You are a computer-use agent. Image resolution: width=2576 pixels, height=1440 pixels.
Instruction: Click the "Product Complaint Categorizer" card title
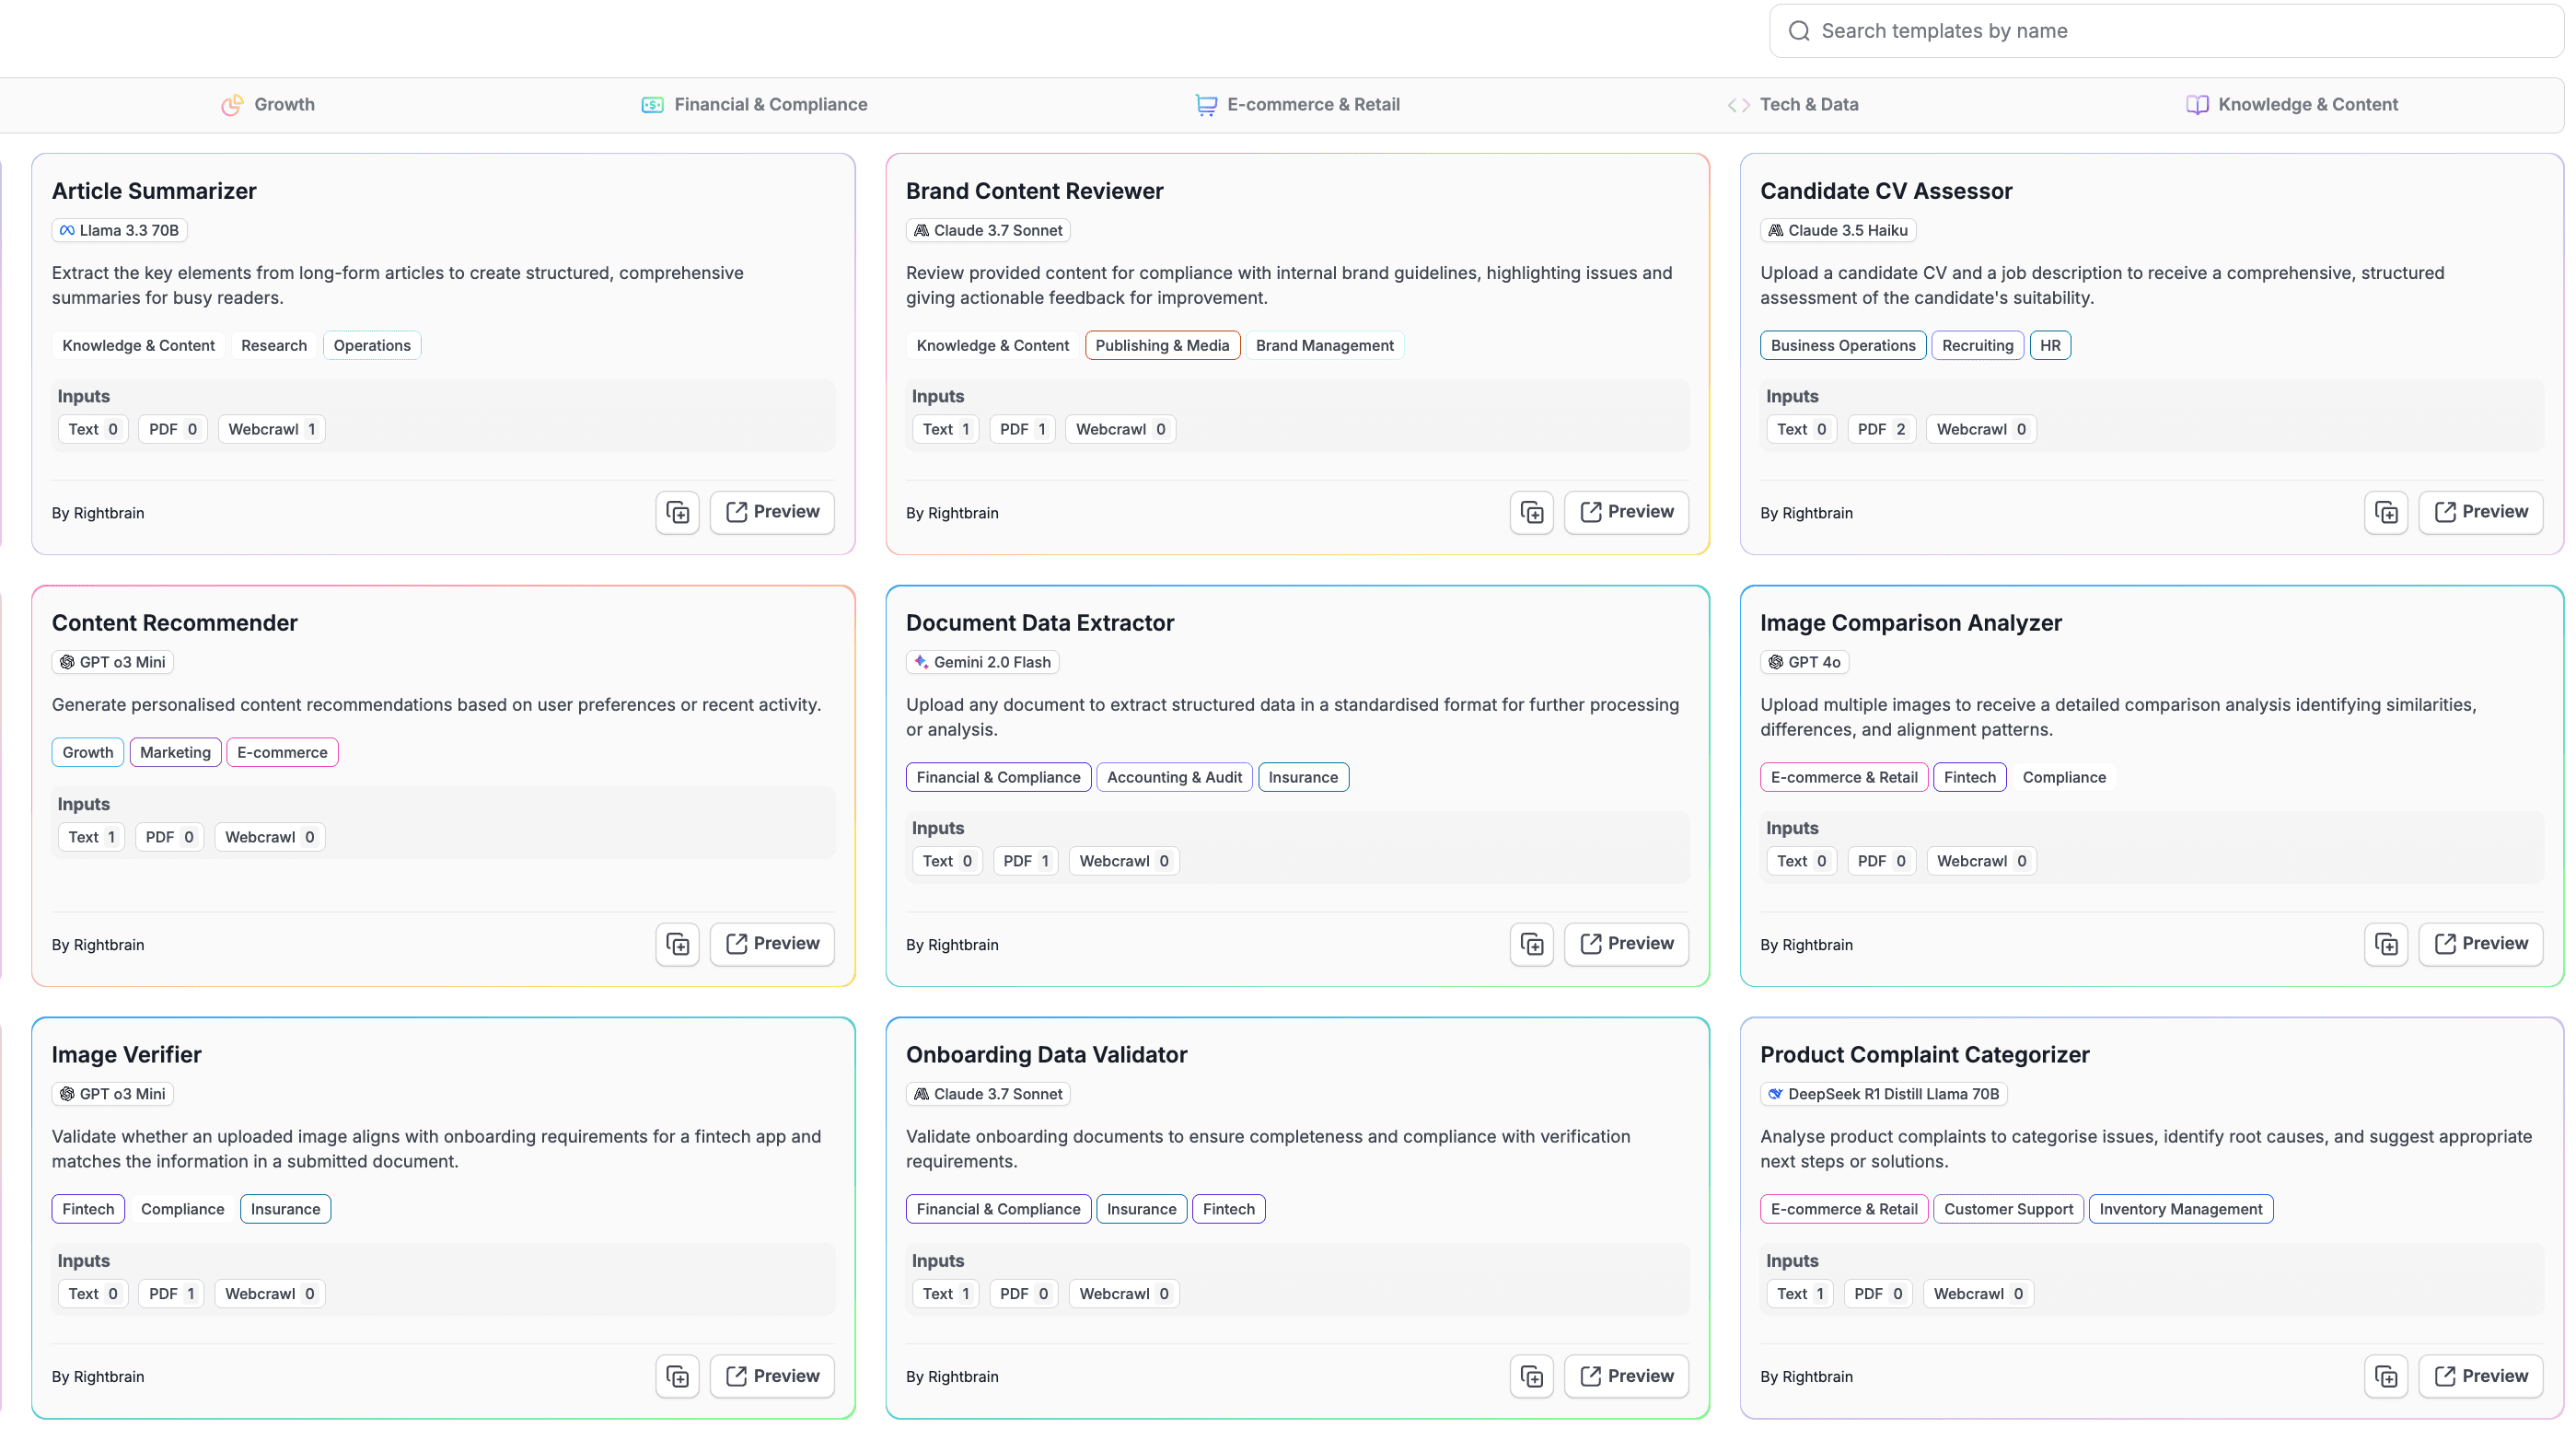[x=1925, y=1056]
